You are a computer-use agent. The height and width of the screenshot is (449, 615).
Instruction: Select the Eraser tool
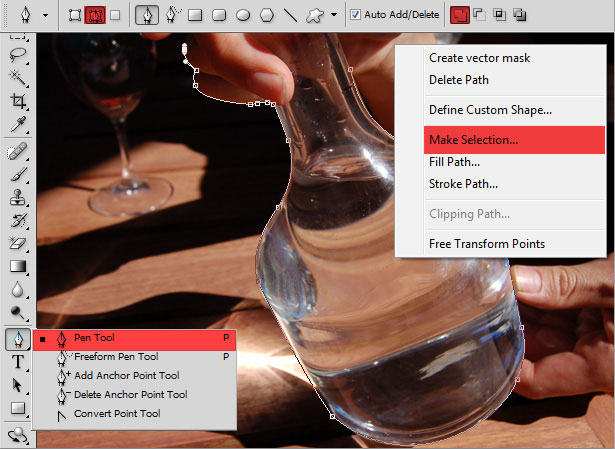(x=18, y=244)
